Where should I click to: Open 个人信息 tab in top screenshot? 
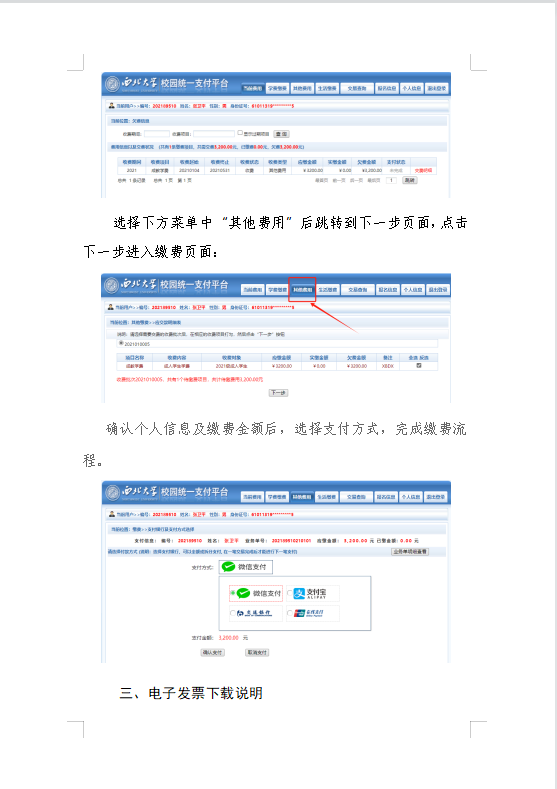click(x=412, y=89)
